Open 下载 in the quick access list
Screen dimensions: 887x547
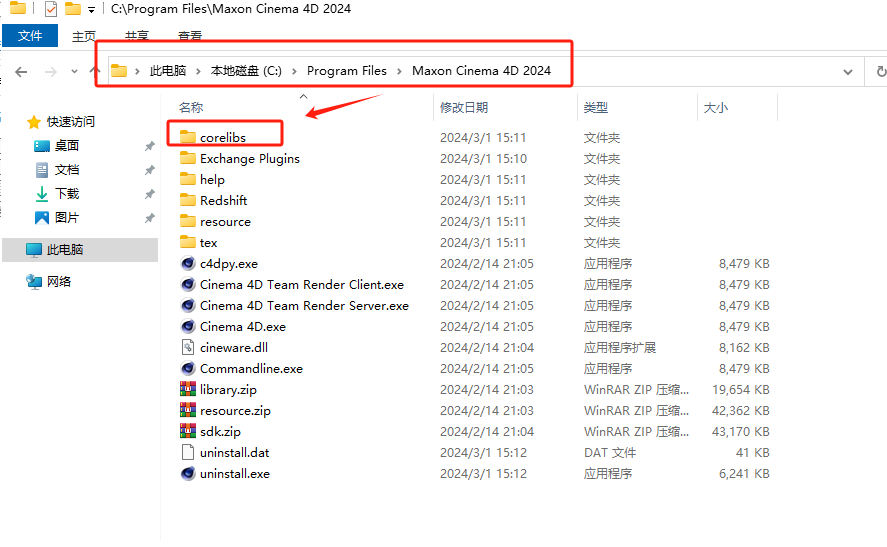tap(66, 193)
